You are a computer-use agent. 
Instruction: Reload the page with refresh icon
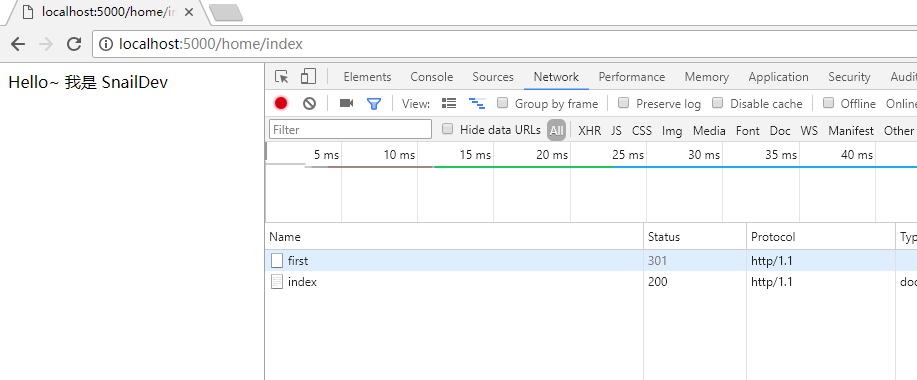[x=74, y=44]
